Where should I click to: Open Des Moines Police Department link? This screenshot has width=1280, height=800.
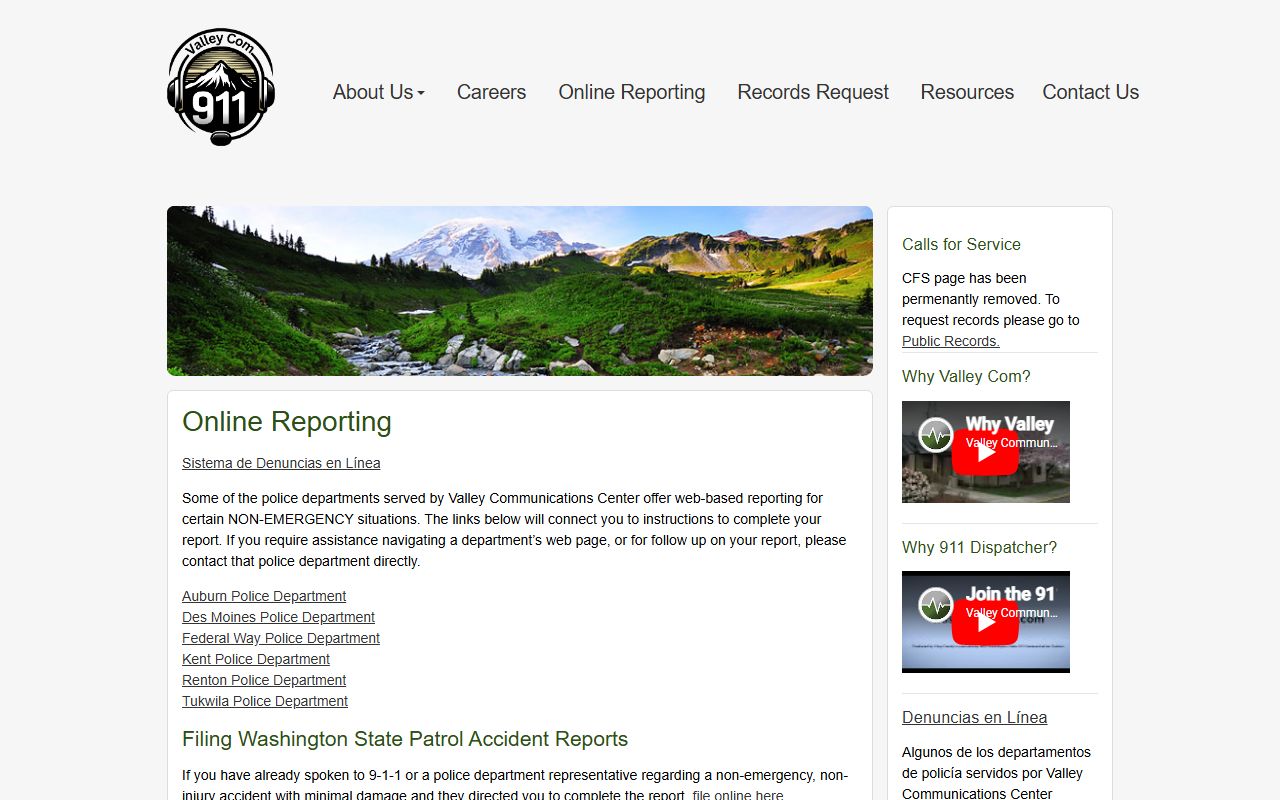278,617
